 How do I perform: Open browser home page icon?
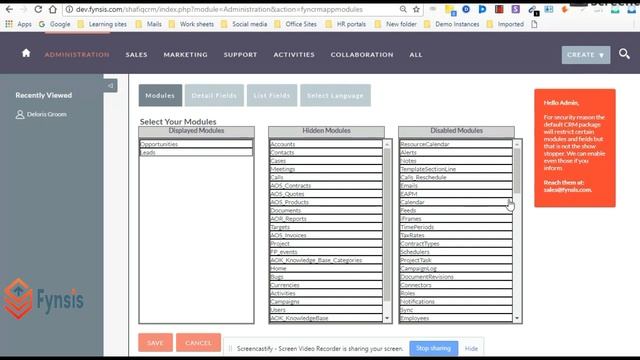pyautogui.click(x=53, y=9)
